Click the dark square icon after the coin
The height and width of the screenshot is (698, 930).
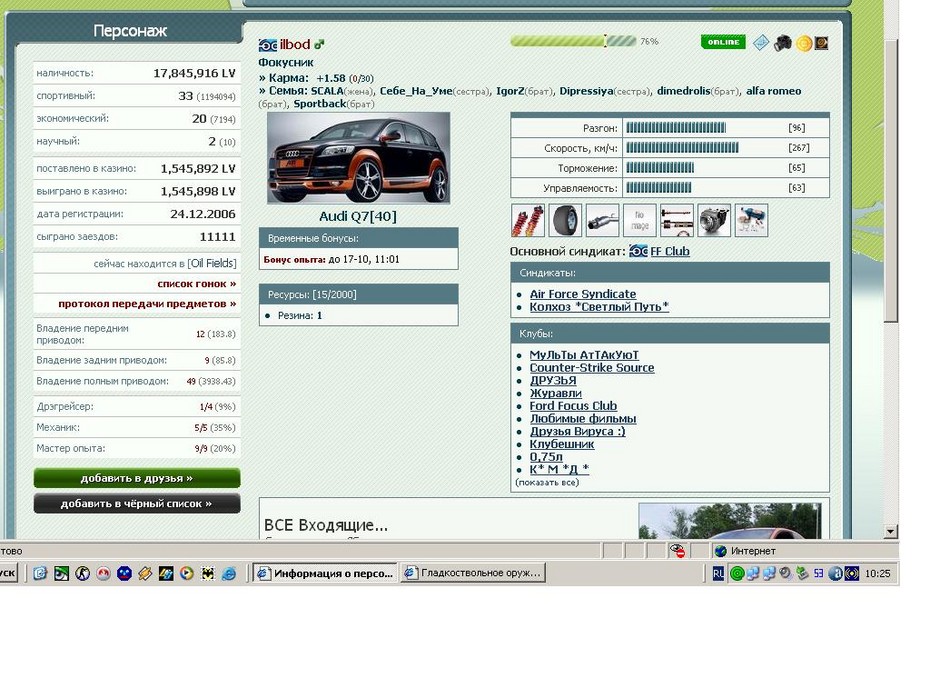(821, 43)
